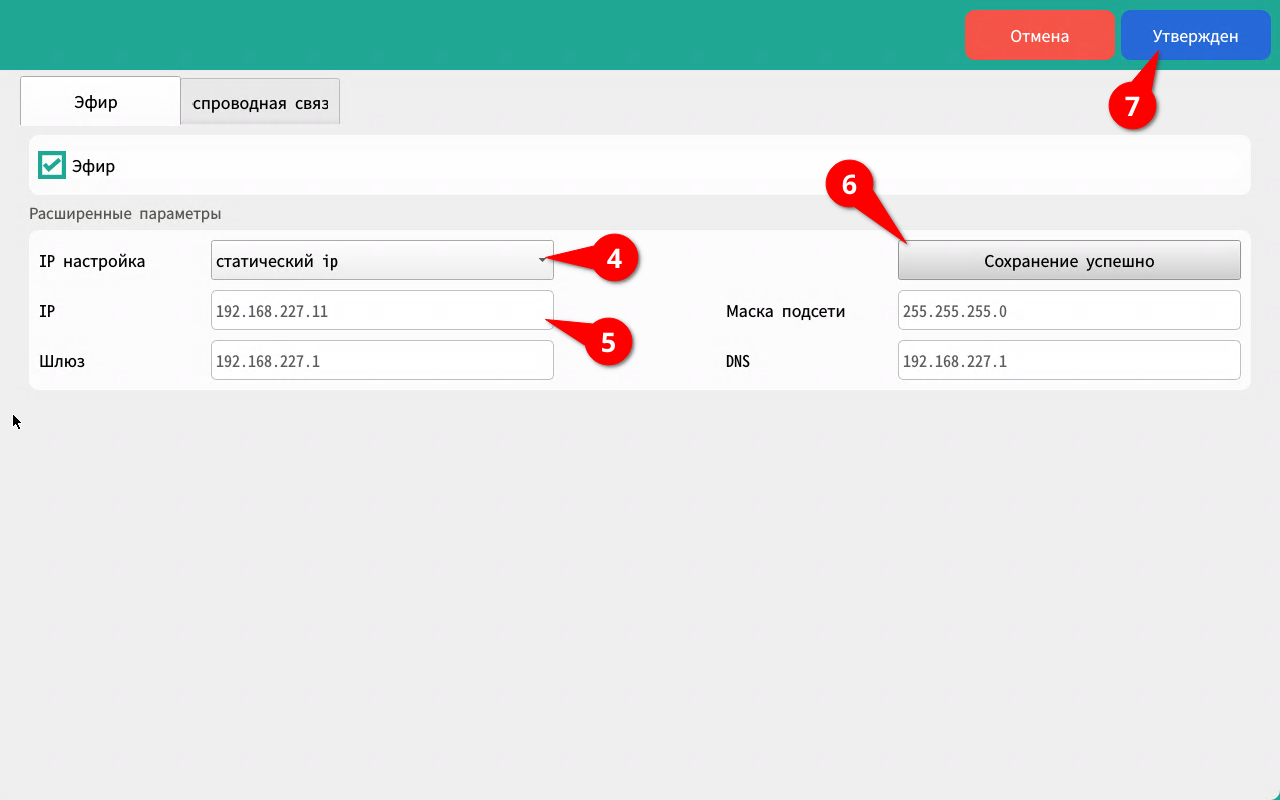
Task: Switch to the Эфир tab
Action: [x=96, y=102]
